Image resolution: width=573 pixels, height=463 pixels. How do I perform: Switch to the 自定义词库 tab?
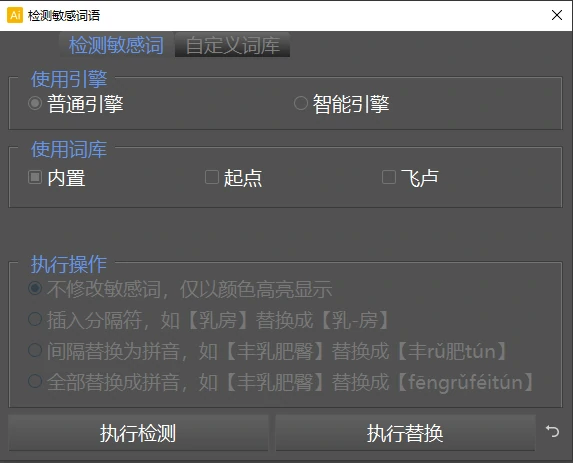click(x=232, y=45)
